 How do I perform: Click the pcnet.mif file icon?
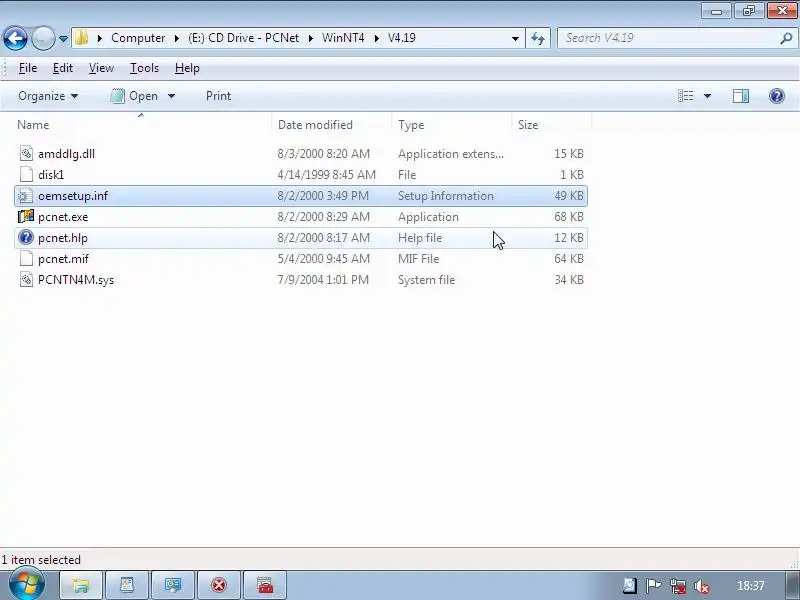pos(26,258)
